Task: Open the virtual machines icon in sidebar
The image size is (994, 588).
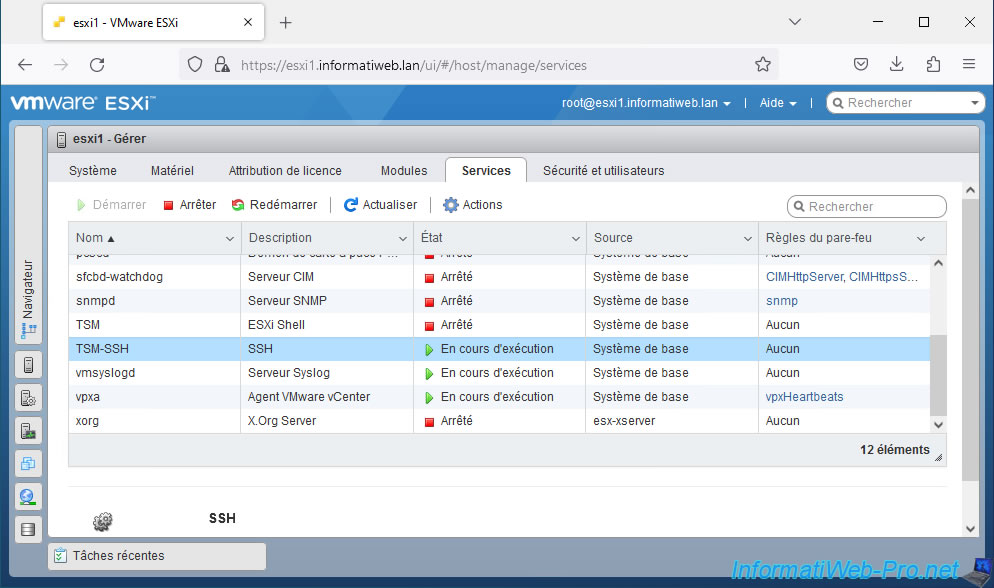Action: click(x=28, y=464)
